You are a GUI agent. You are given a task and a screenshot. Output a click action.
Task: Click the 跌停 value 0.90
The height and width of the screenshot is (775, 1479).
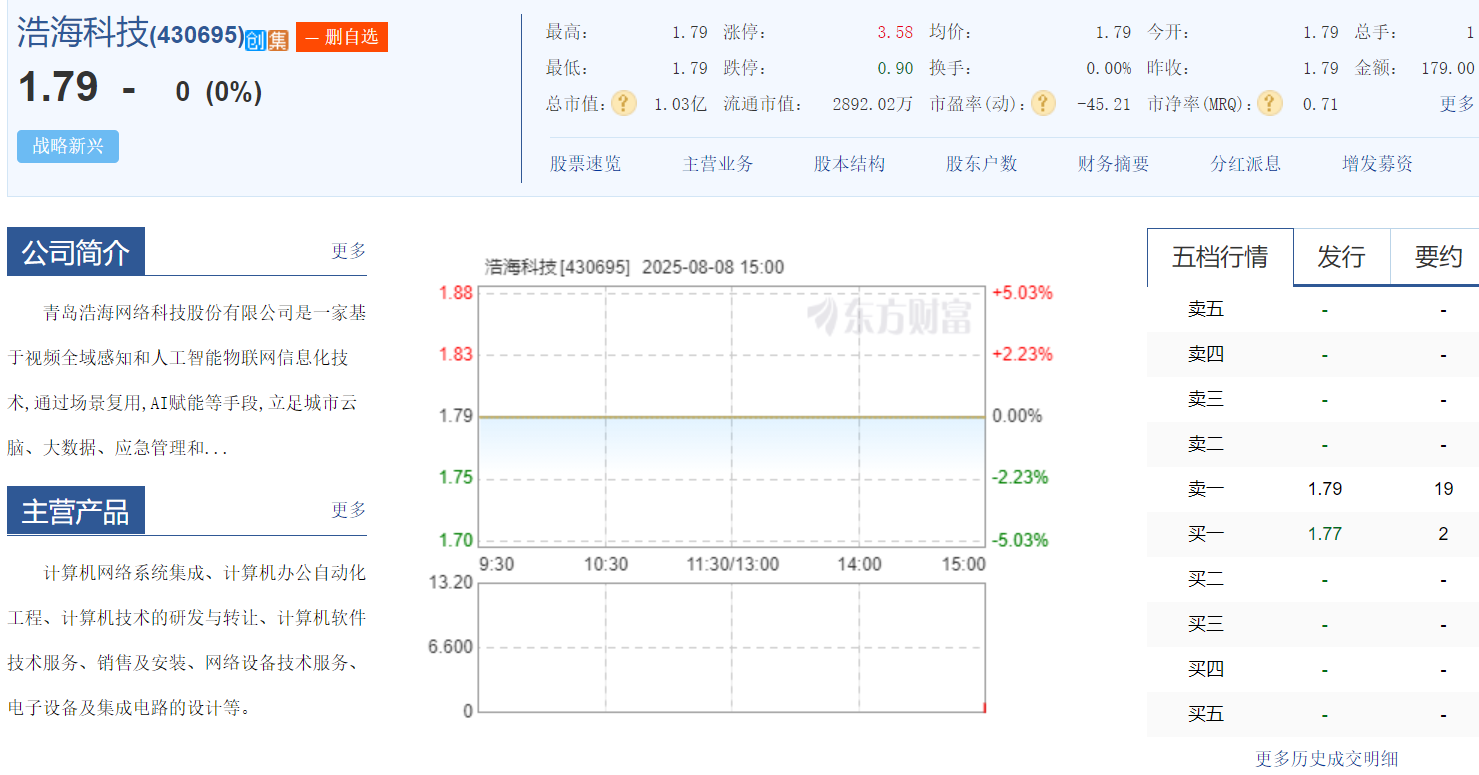[x=895, y=68]
